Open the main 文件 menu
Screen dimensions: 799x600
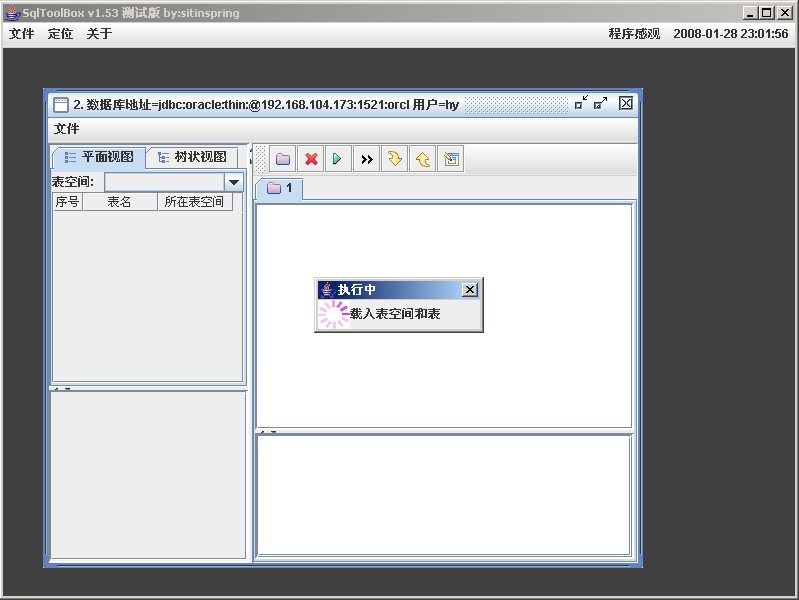pos(21,34)
